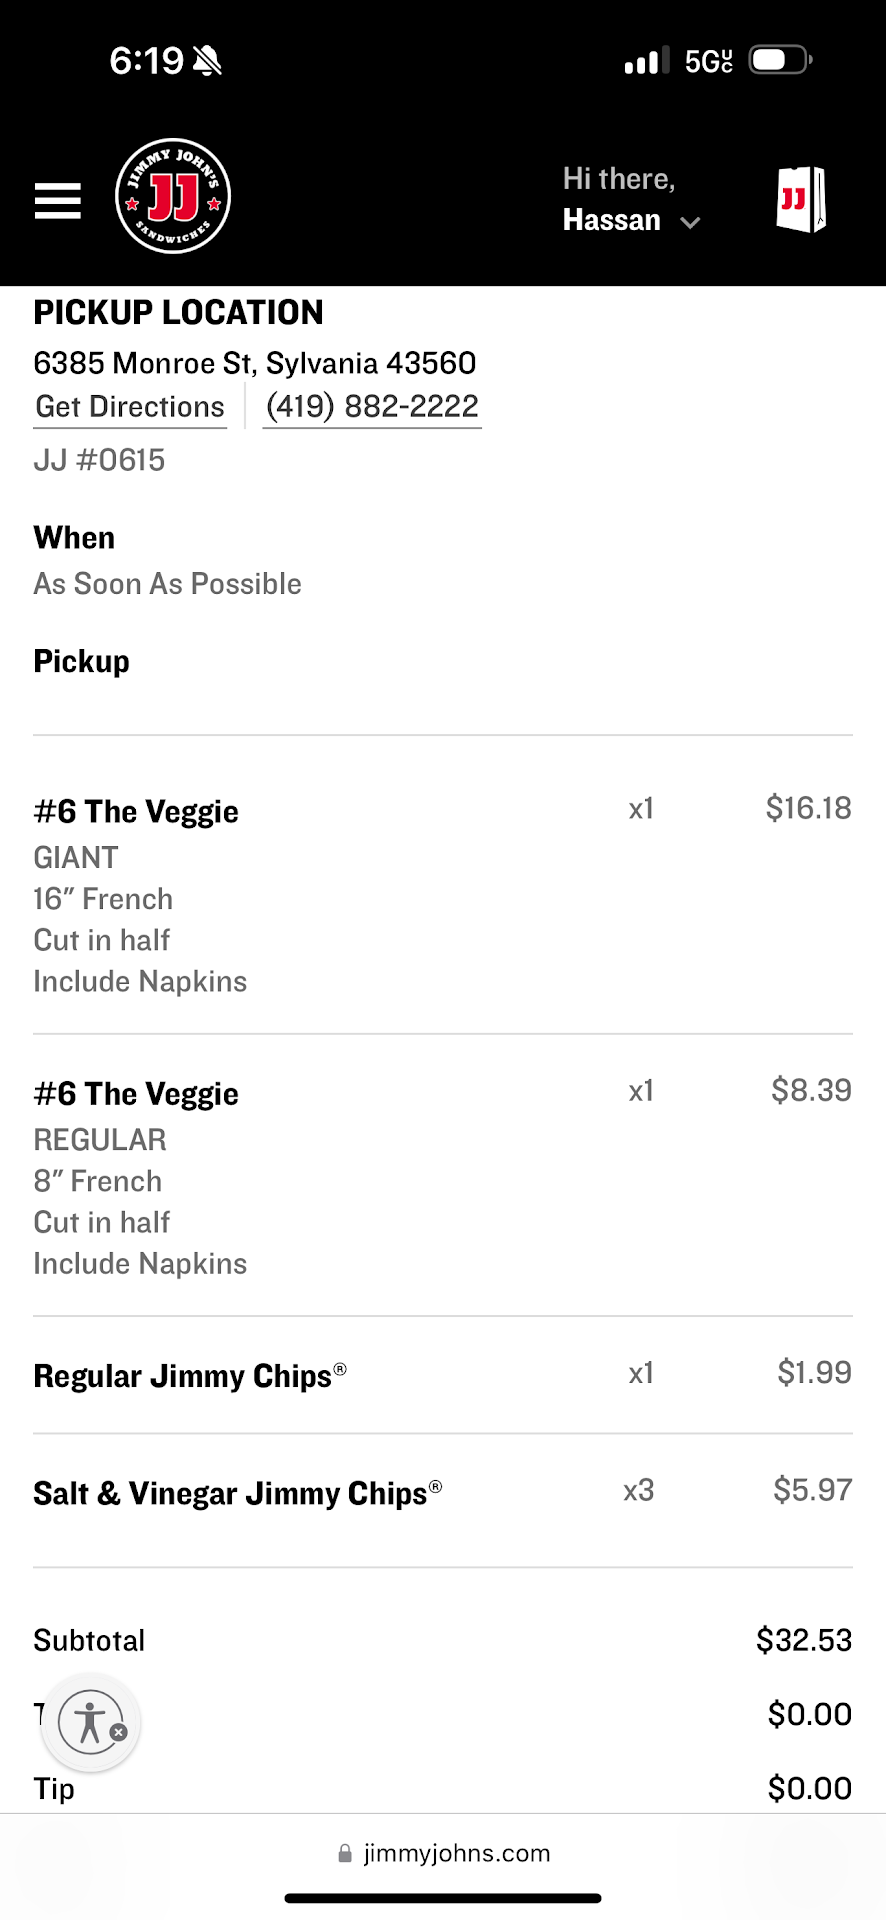Tap the silenced bell icon in status bar
This screenshot has width=886, height=1920.
[208, 61]
